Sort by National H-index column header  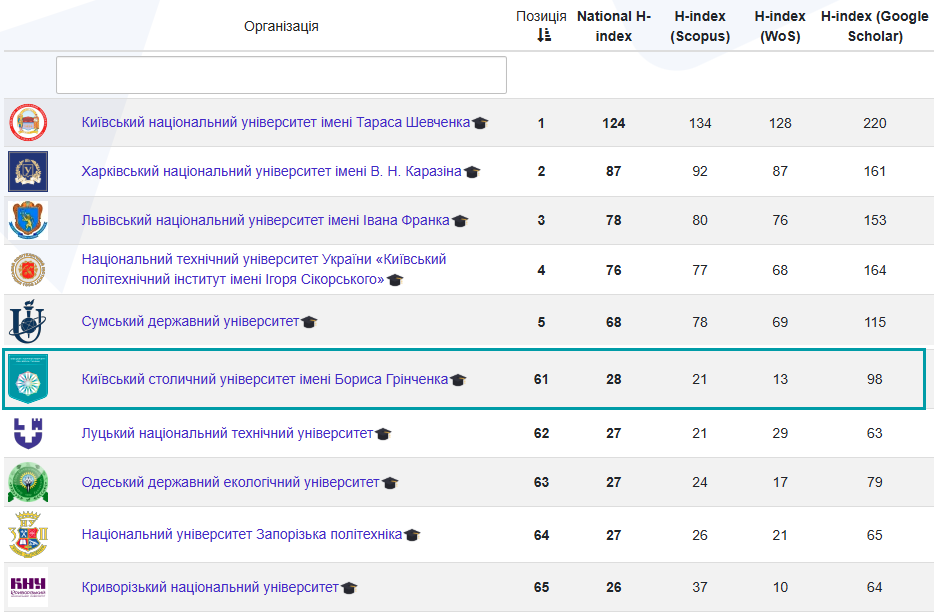coord(613,26)
